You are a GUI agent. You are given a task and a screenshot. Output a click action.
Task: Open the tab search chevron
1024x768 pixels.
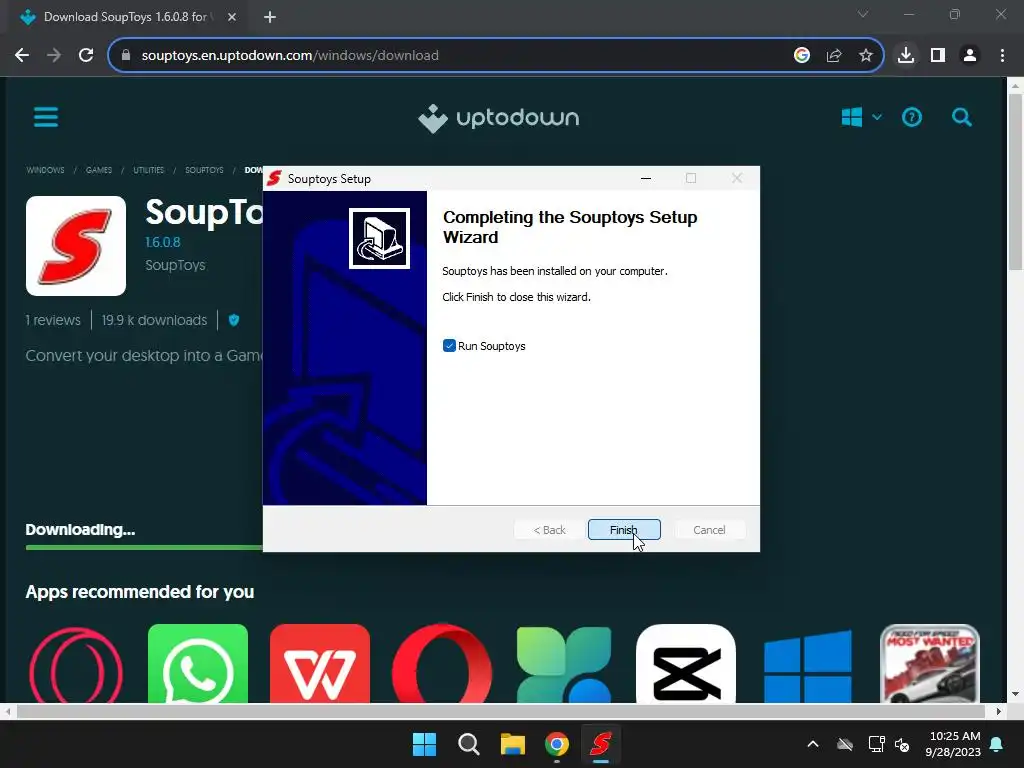[x=863, y=14]
